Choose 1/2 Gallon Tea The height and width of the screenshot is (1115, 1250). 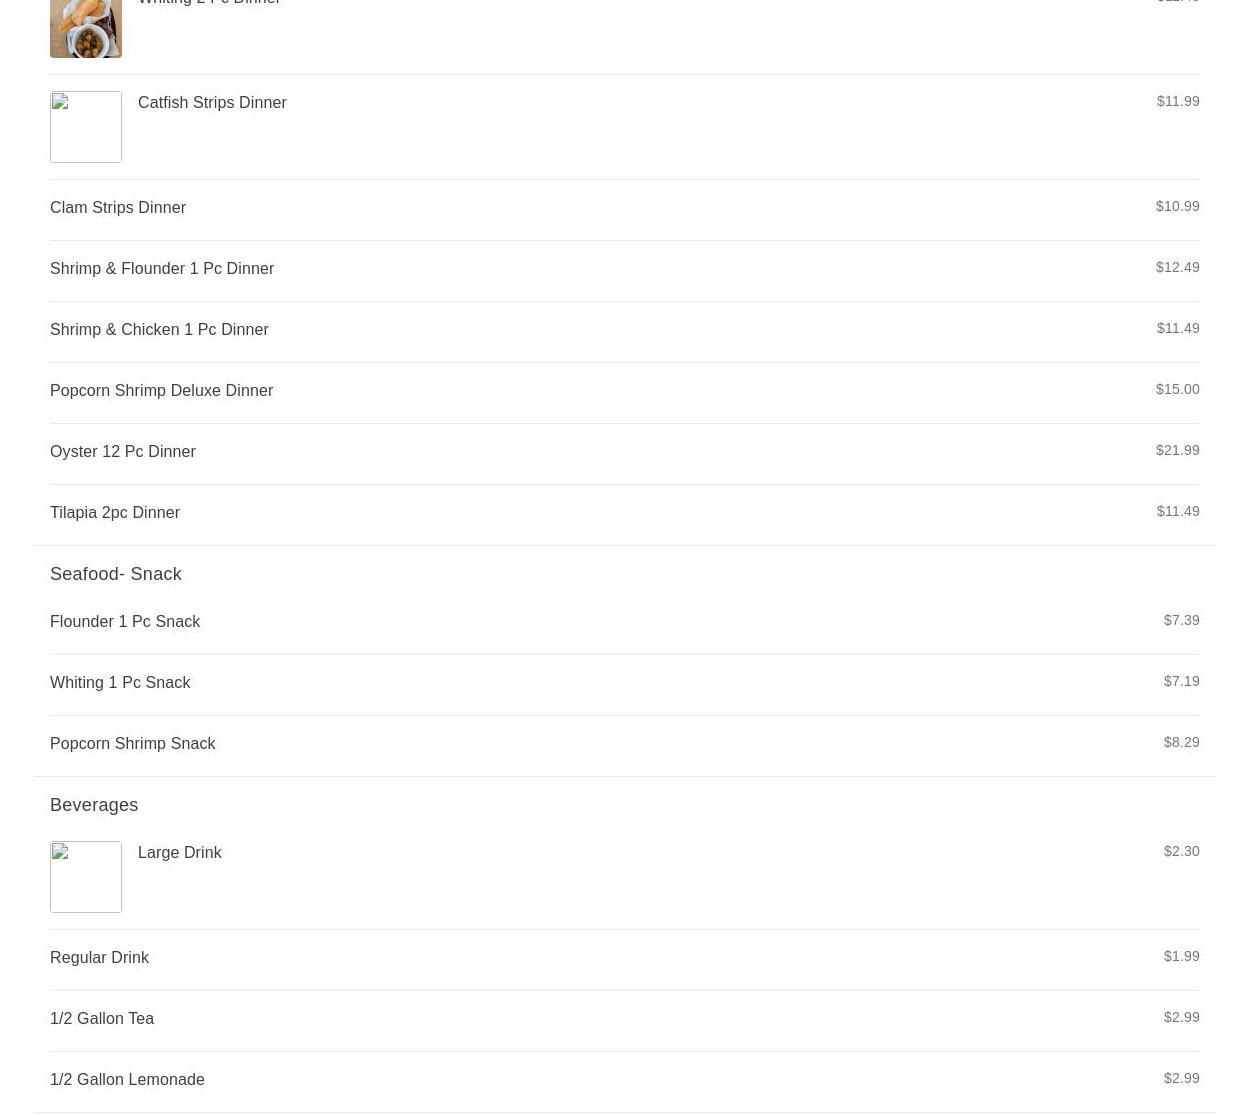624,1021
